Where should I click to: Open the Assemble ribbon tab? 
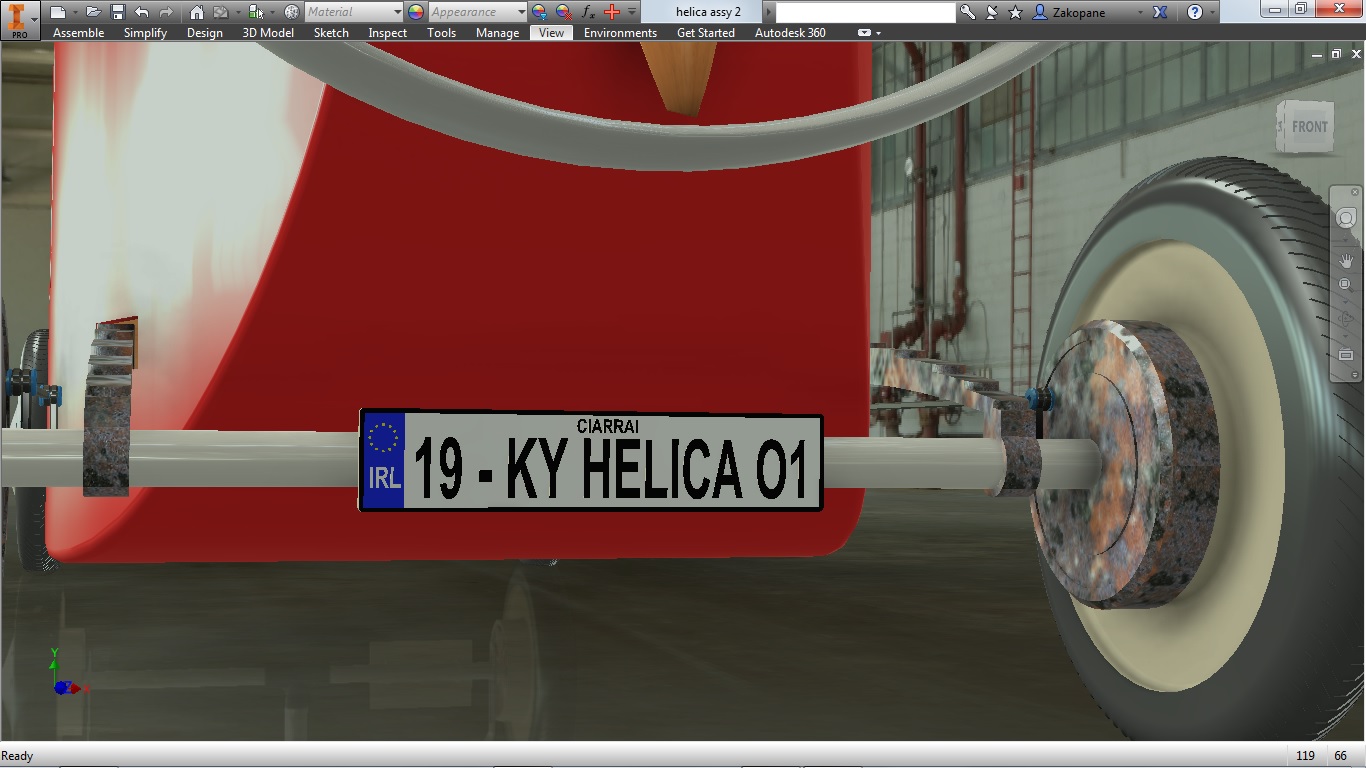78,33
